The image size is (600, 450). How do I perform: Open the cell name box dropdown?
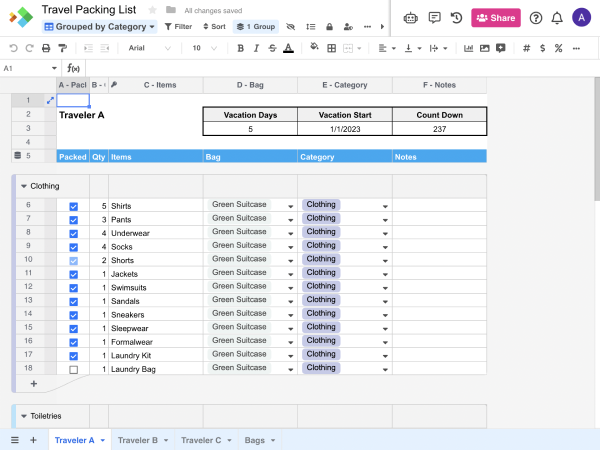tap(54, 68)
